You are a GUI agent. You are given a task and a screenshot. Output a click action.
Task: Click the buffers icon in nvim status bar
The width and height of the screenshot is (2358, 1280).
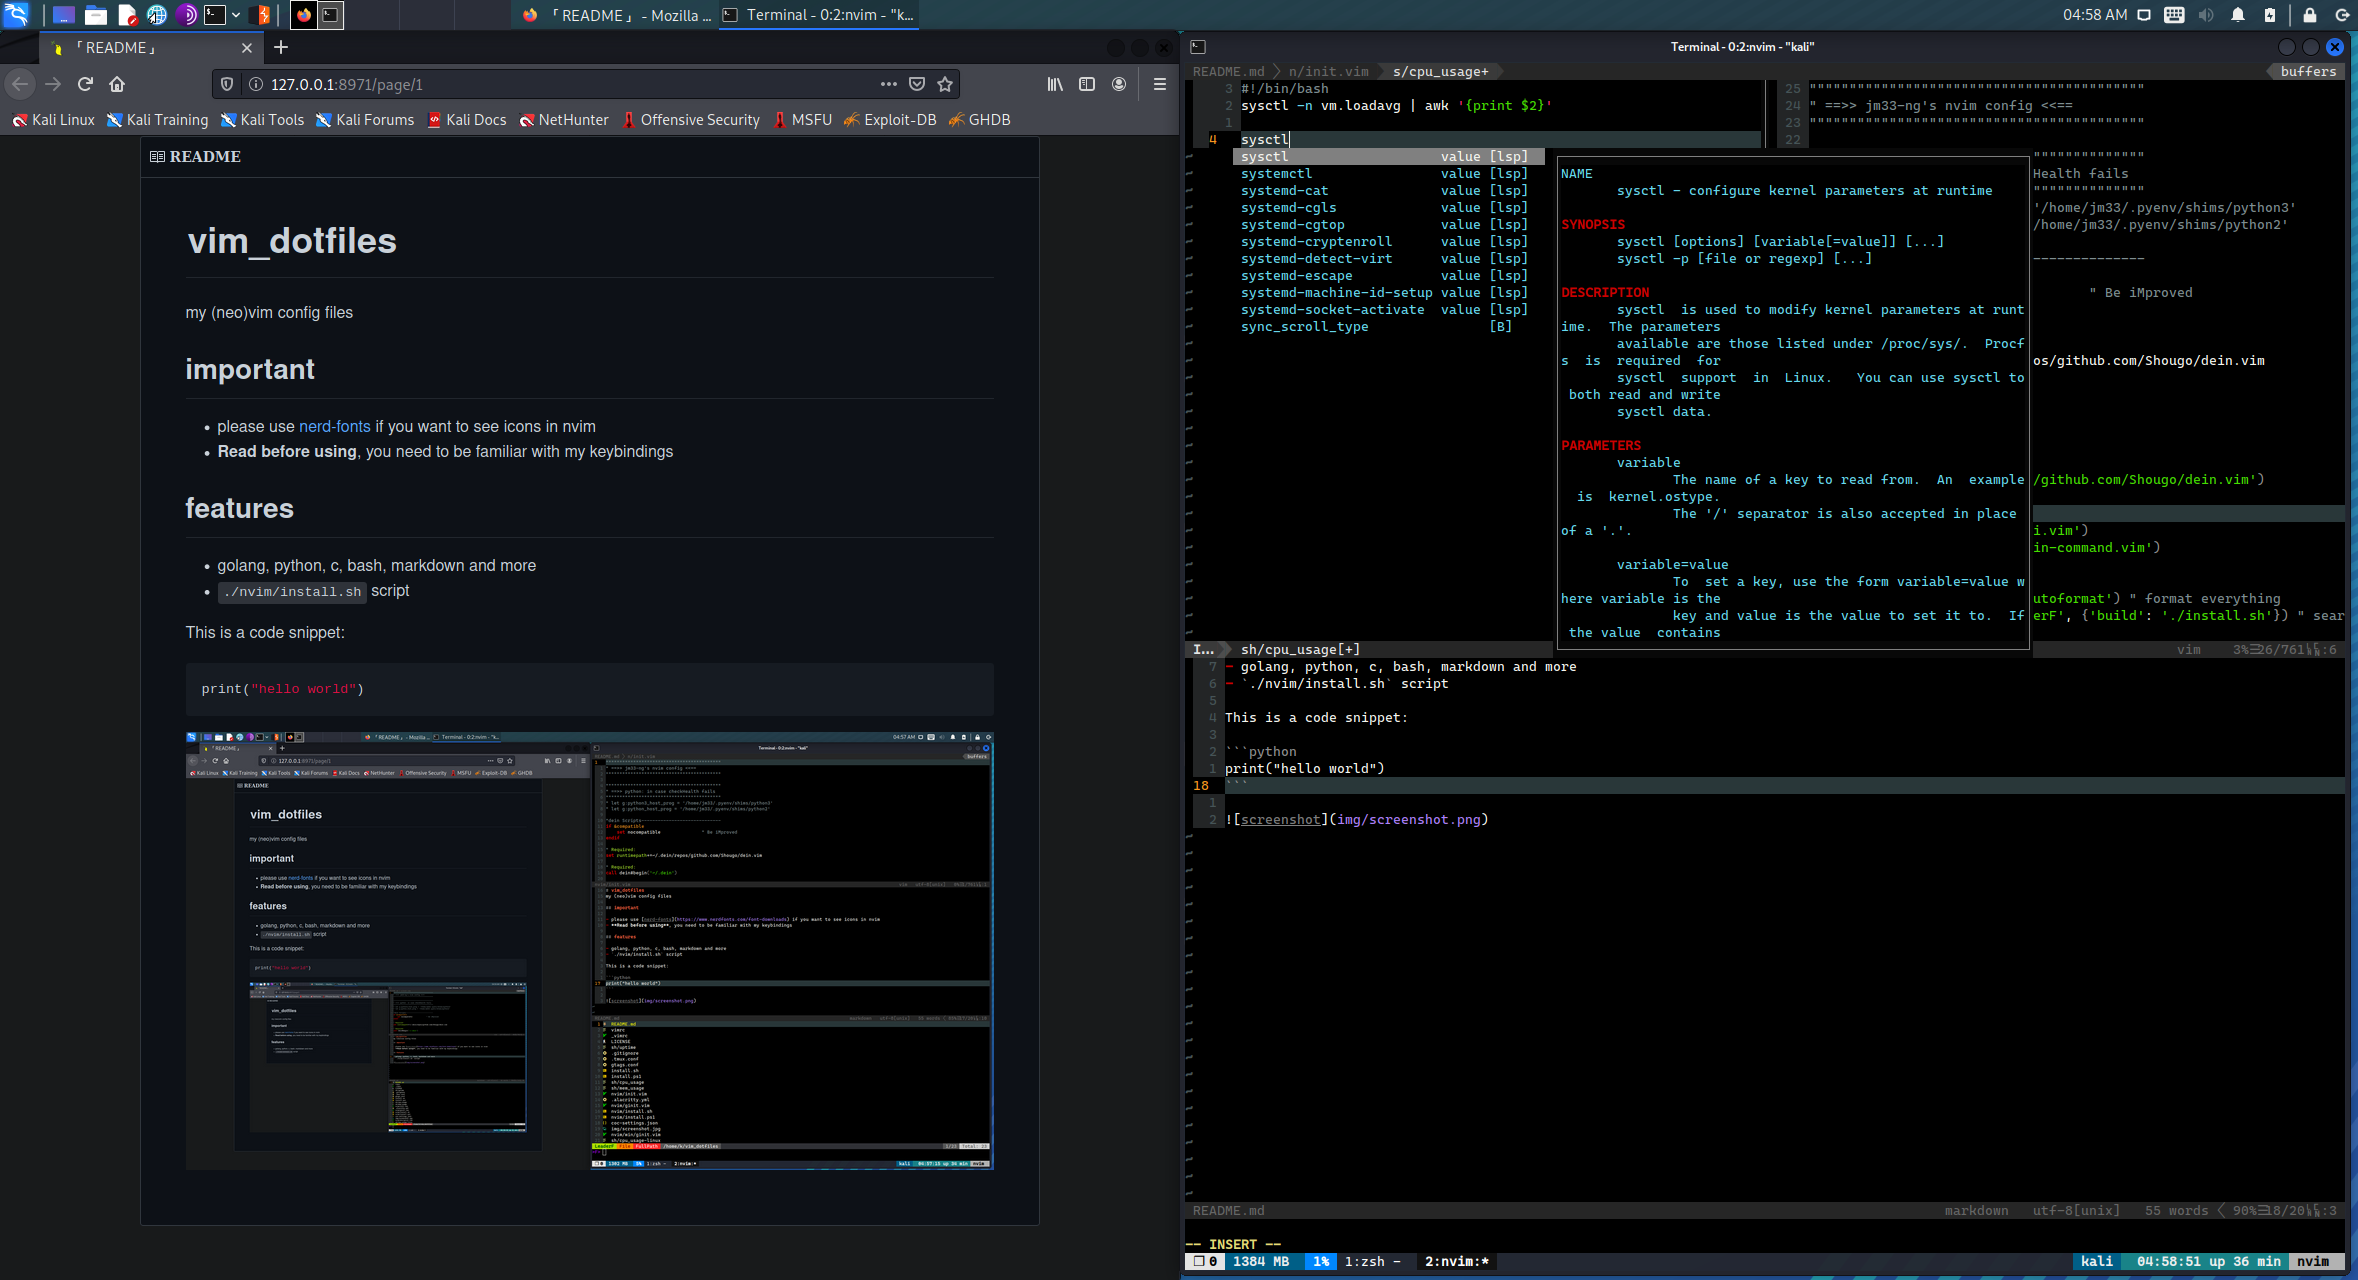2303,69
